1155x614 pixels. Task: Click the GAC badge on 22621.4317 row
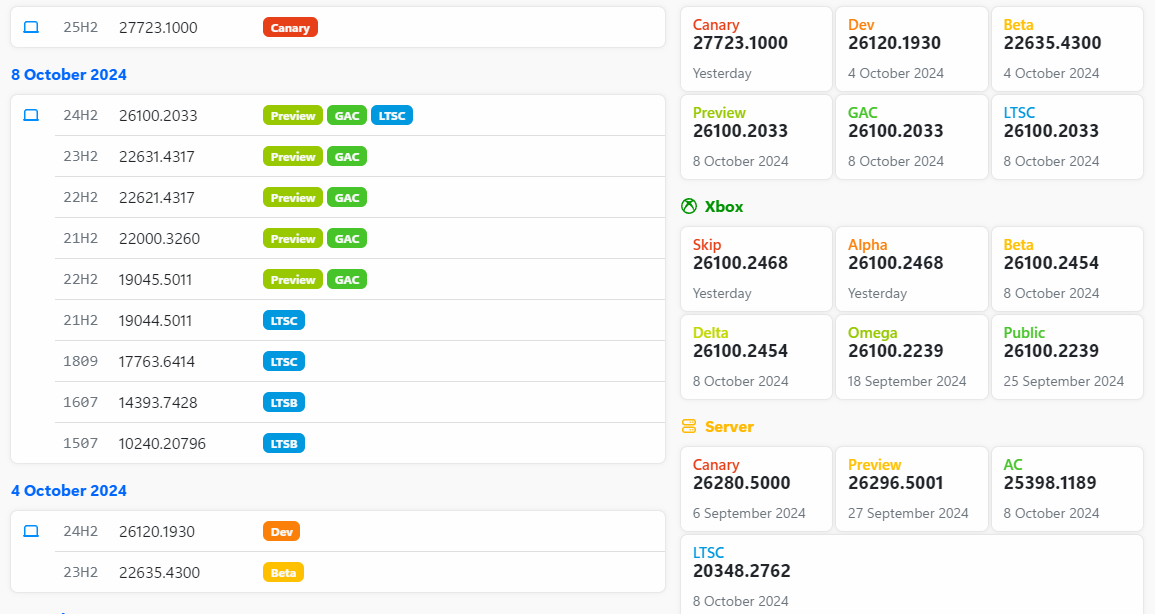[x=347, y=197]
